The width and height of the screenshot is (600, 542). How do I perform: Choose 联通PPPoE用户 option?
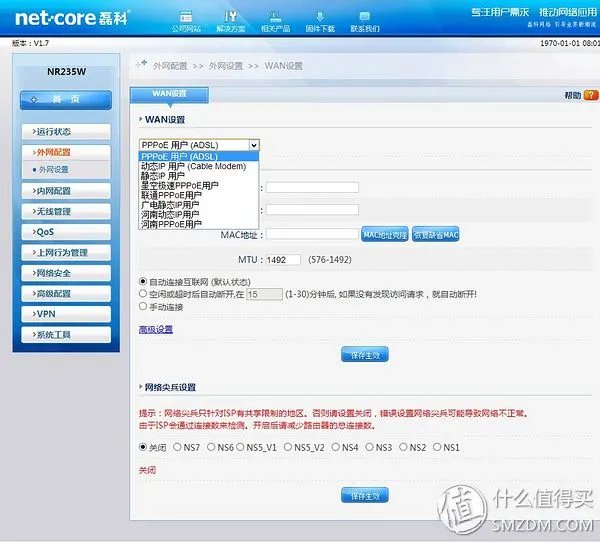pos(199,195)
